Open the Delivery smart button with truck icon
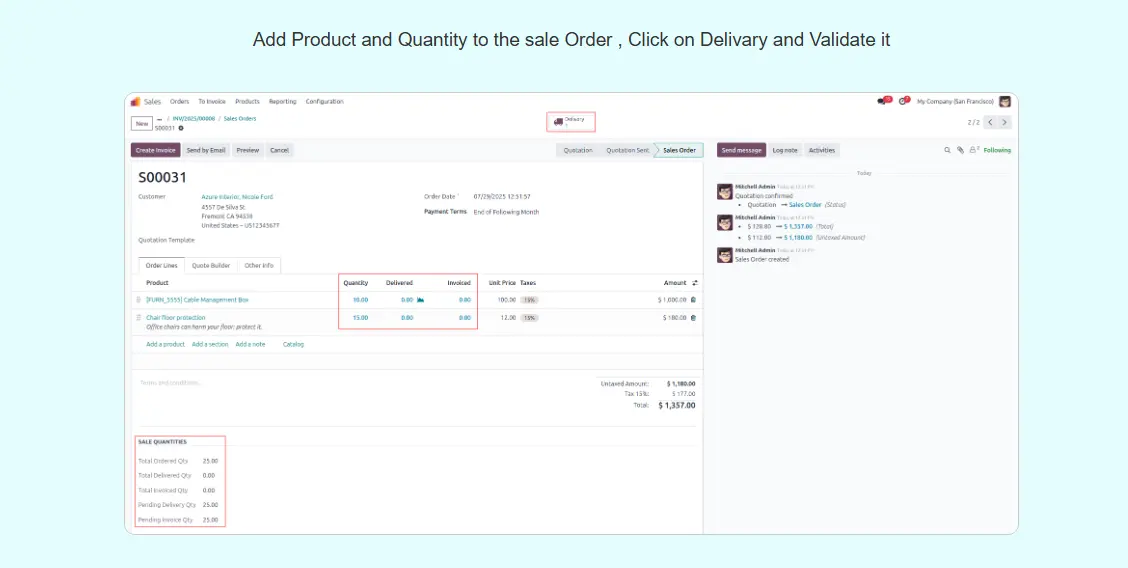 (x=570, y=121)
